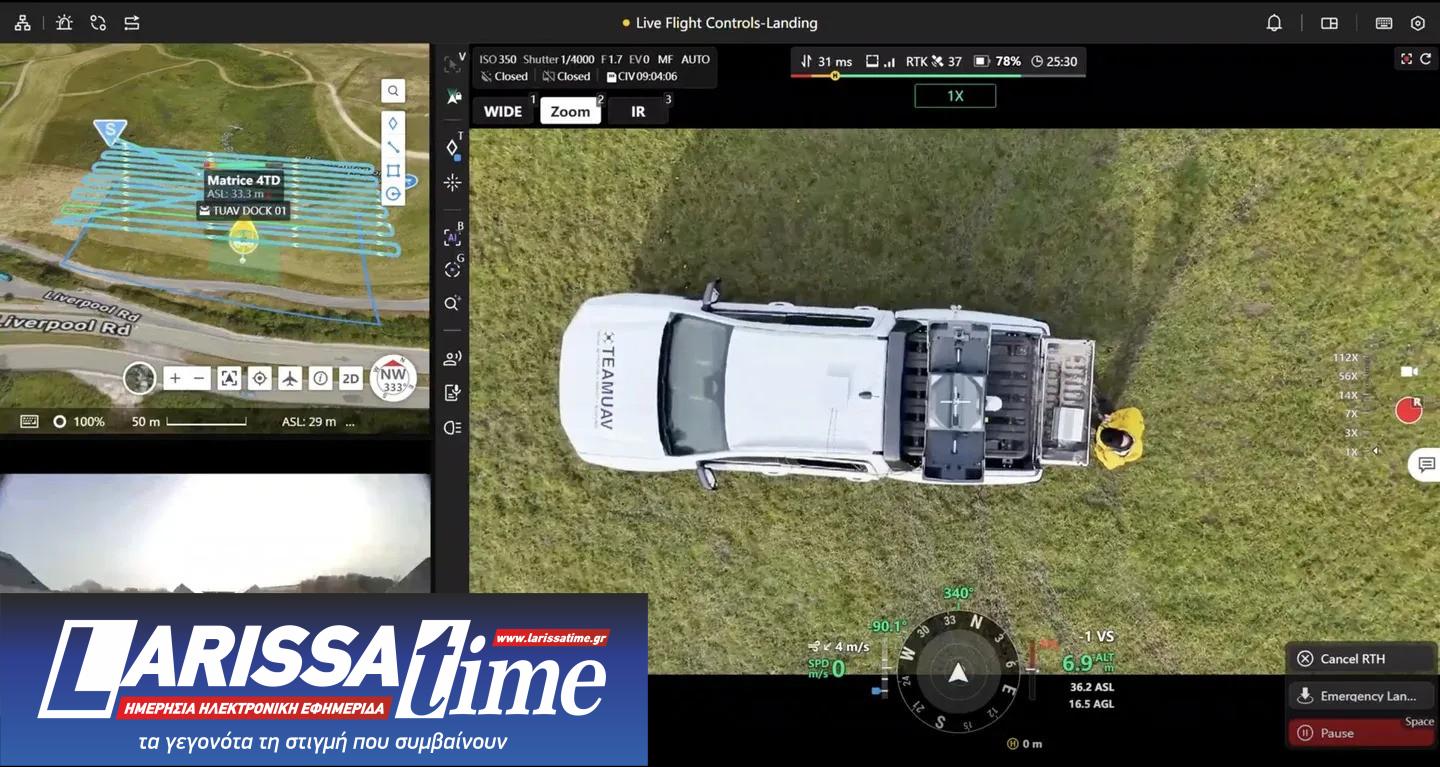Image resolution: width=1440 pixels, height=767 pixels.
Task: Start recording with red record button
Action: 1409,410
